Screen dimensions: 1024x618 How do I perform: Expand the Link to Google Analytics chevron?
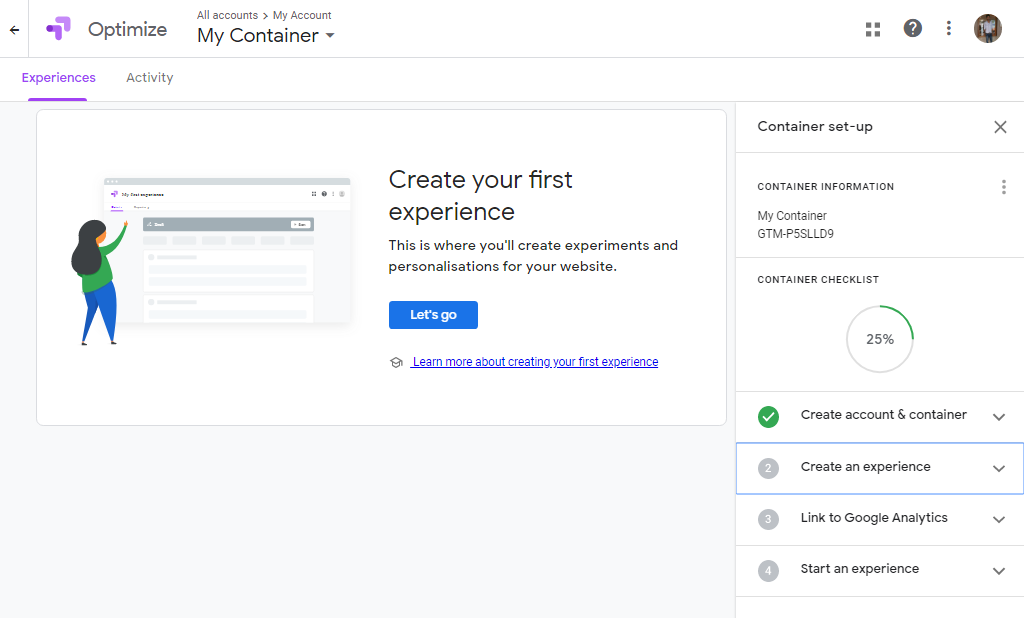click(999, 519)
